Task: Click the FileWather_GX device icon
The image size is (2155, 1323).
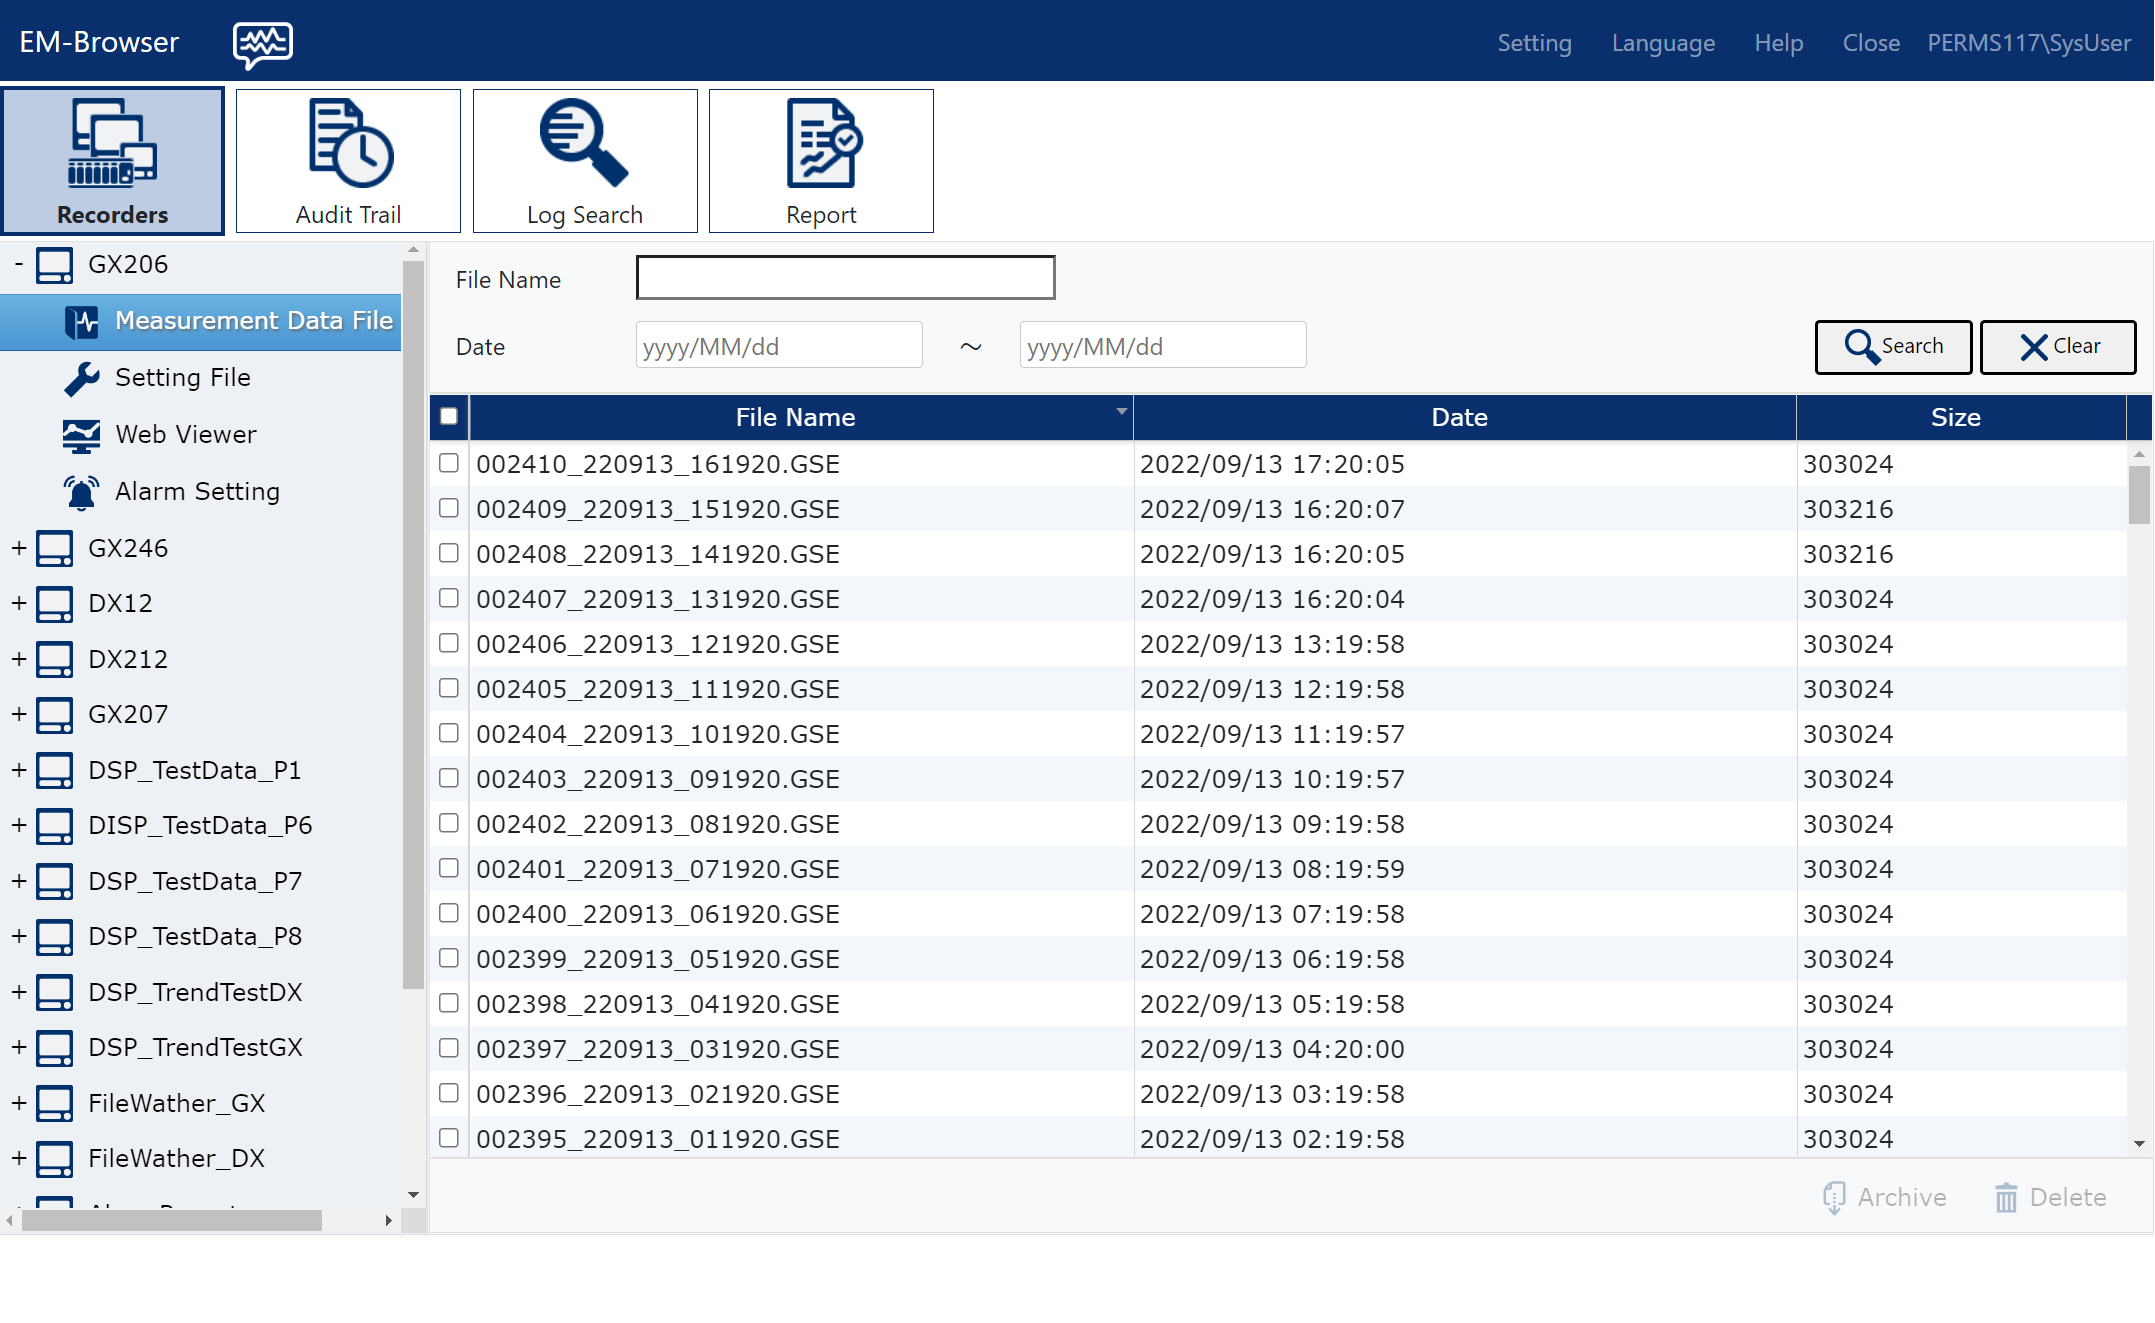Action: pos(54,1103)
